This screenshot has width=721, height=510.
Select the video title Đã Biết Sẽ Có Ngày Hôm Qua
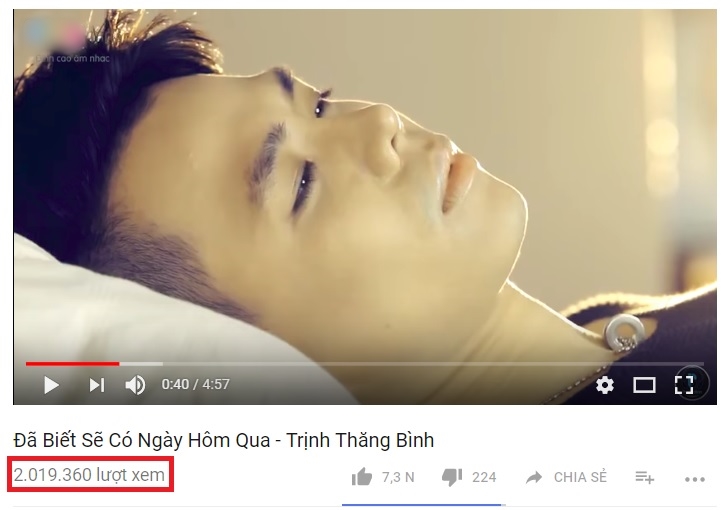(142, 440)
